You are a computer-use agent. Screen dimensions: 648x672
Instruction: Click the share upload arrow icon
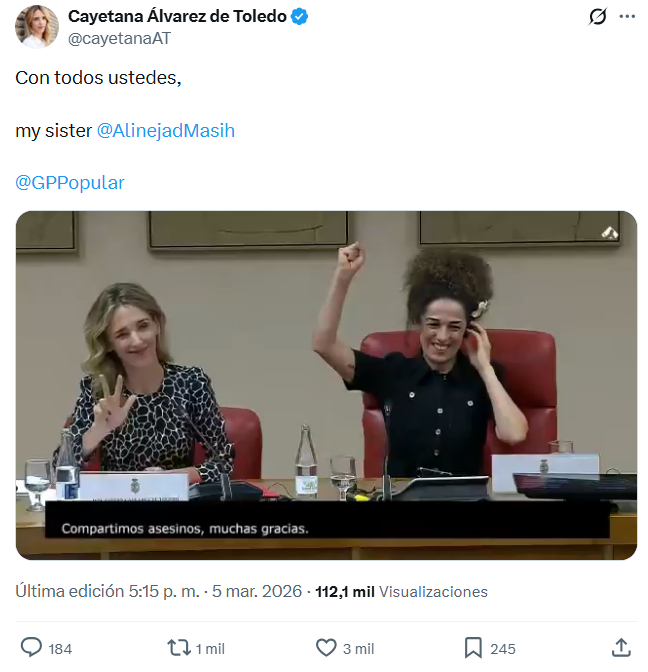tap(621, 648)
